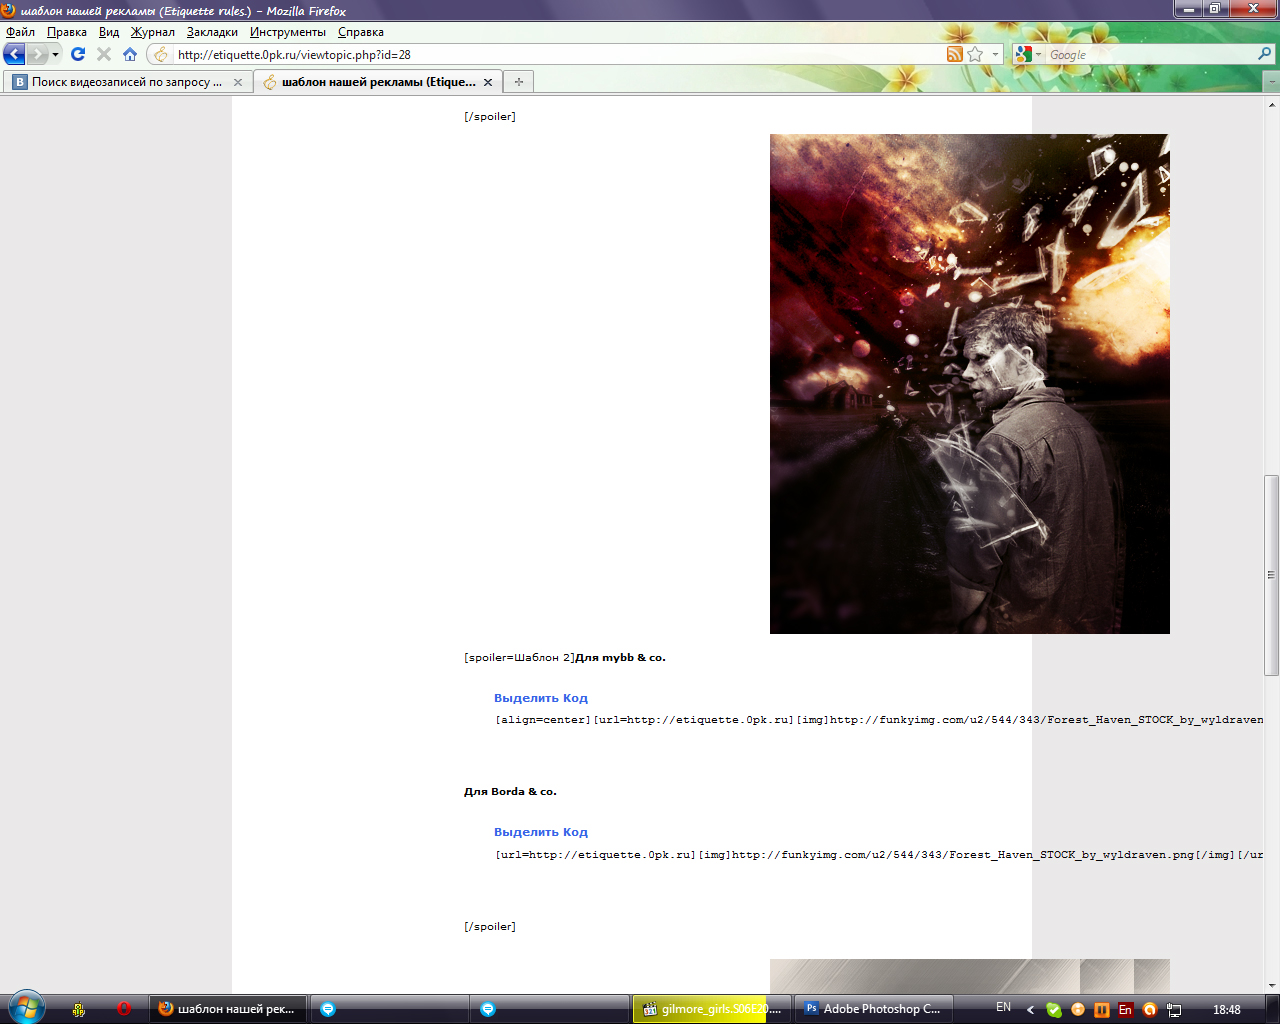Viewport: 1280px width, 1024px height.
Task: Click the Stop loading X icon
Action: [104, 54]
